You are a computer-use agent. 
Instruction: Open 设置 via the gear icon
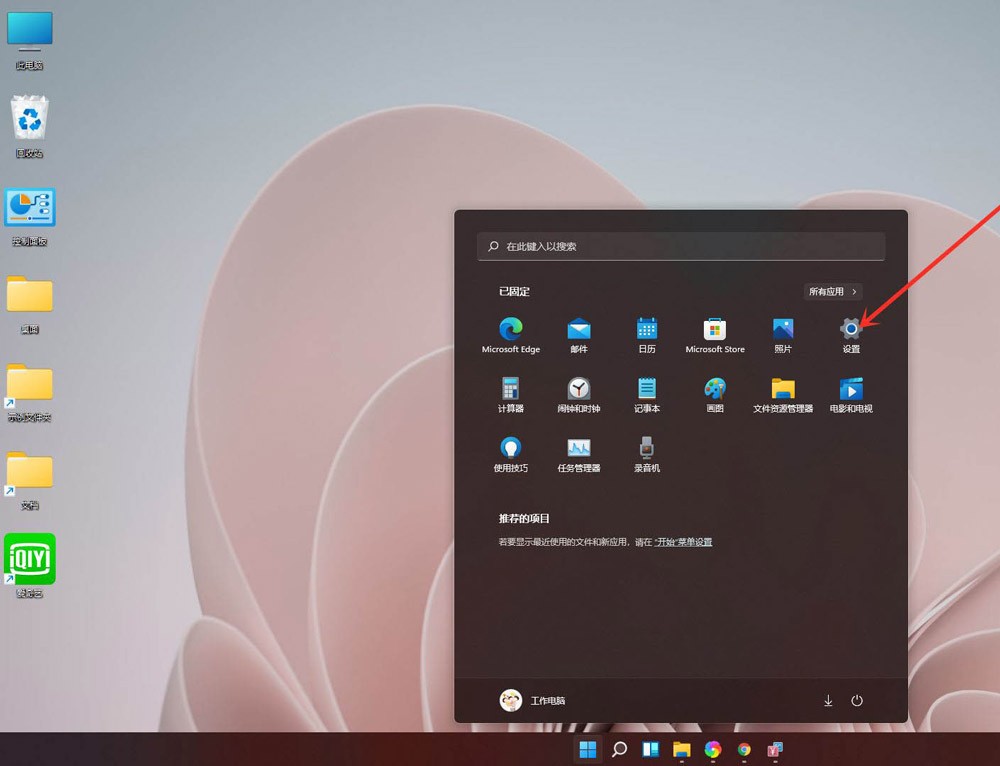(x=849, y=327)
